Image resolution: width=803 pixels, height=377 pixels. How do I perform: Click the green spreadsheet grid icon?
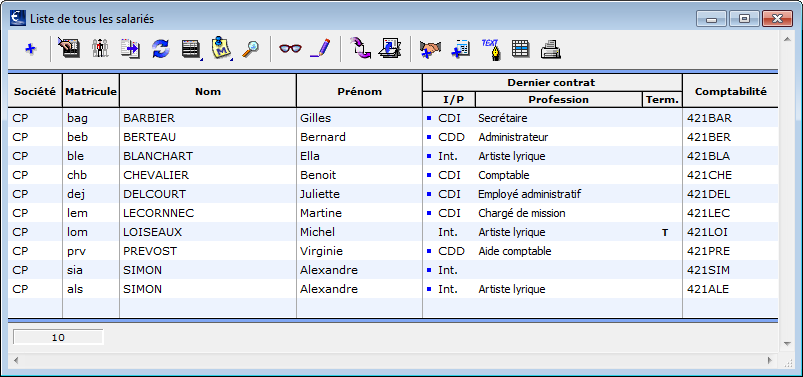[x=520, y=49]
